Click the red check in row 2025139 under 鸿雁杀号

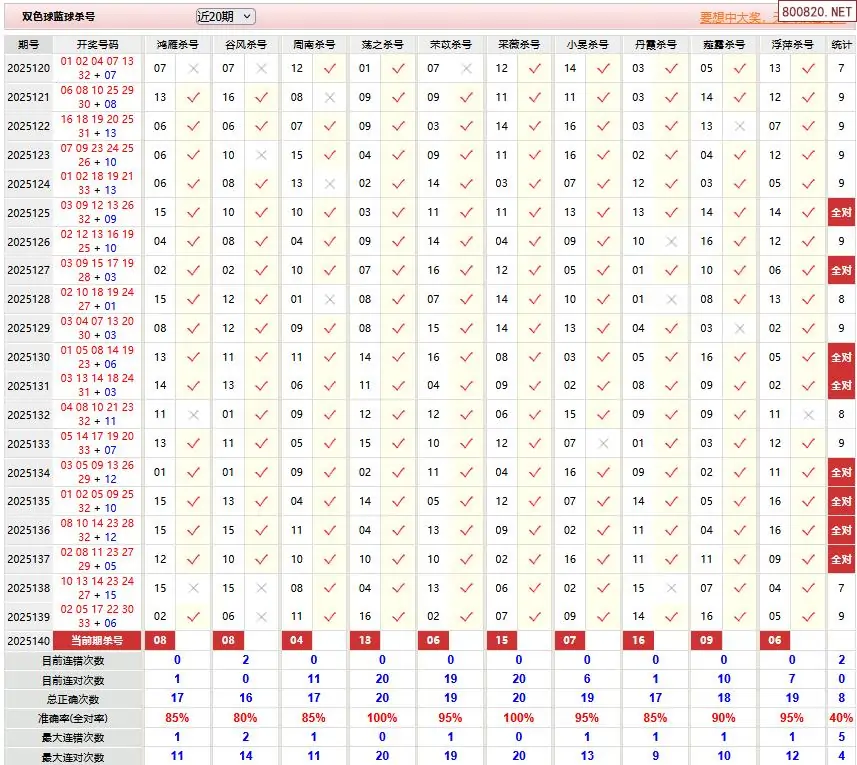point(193,617)
